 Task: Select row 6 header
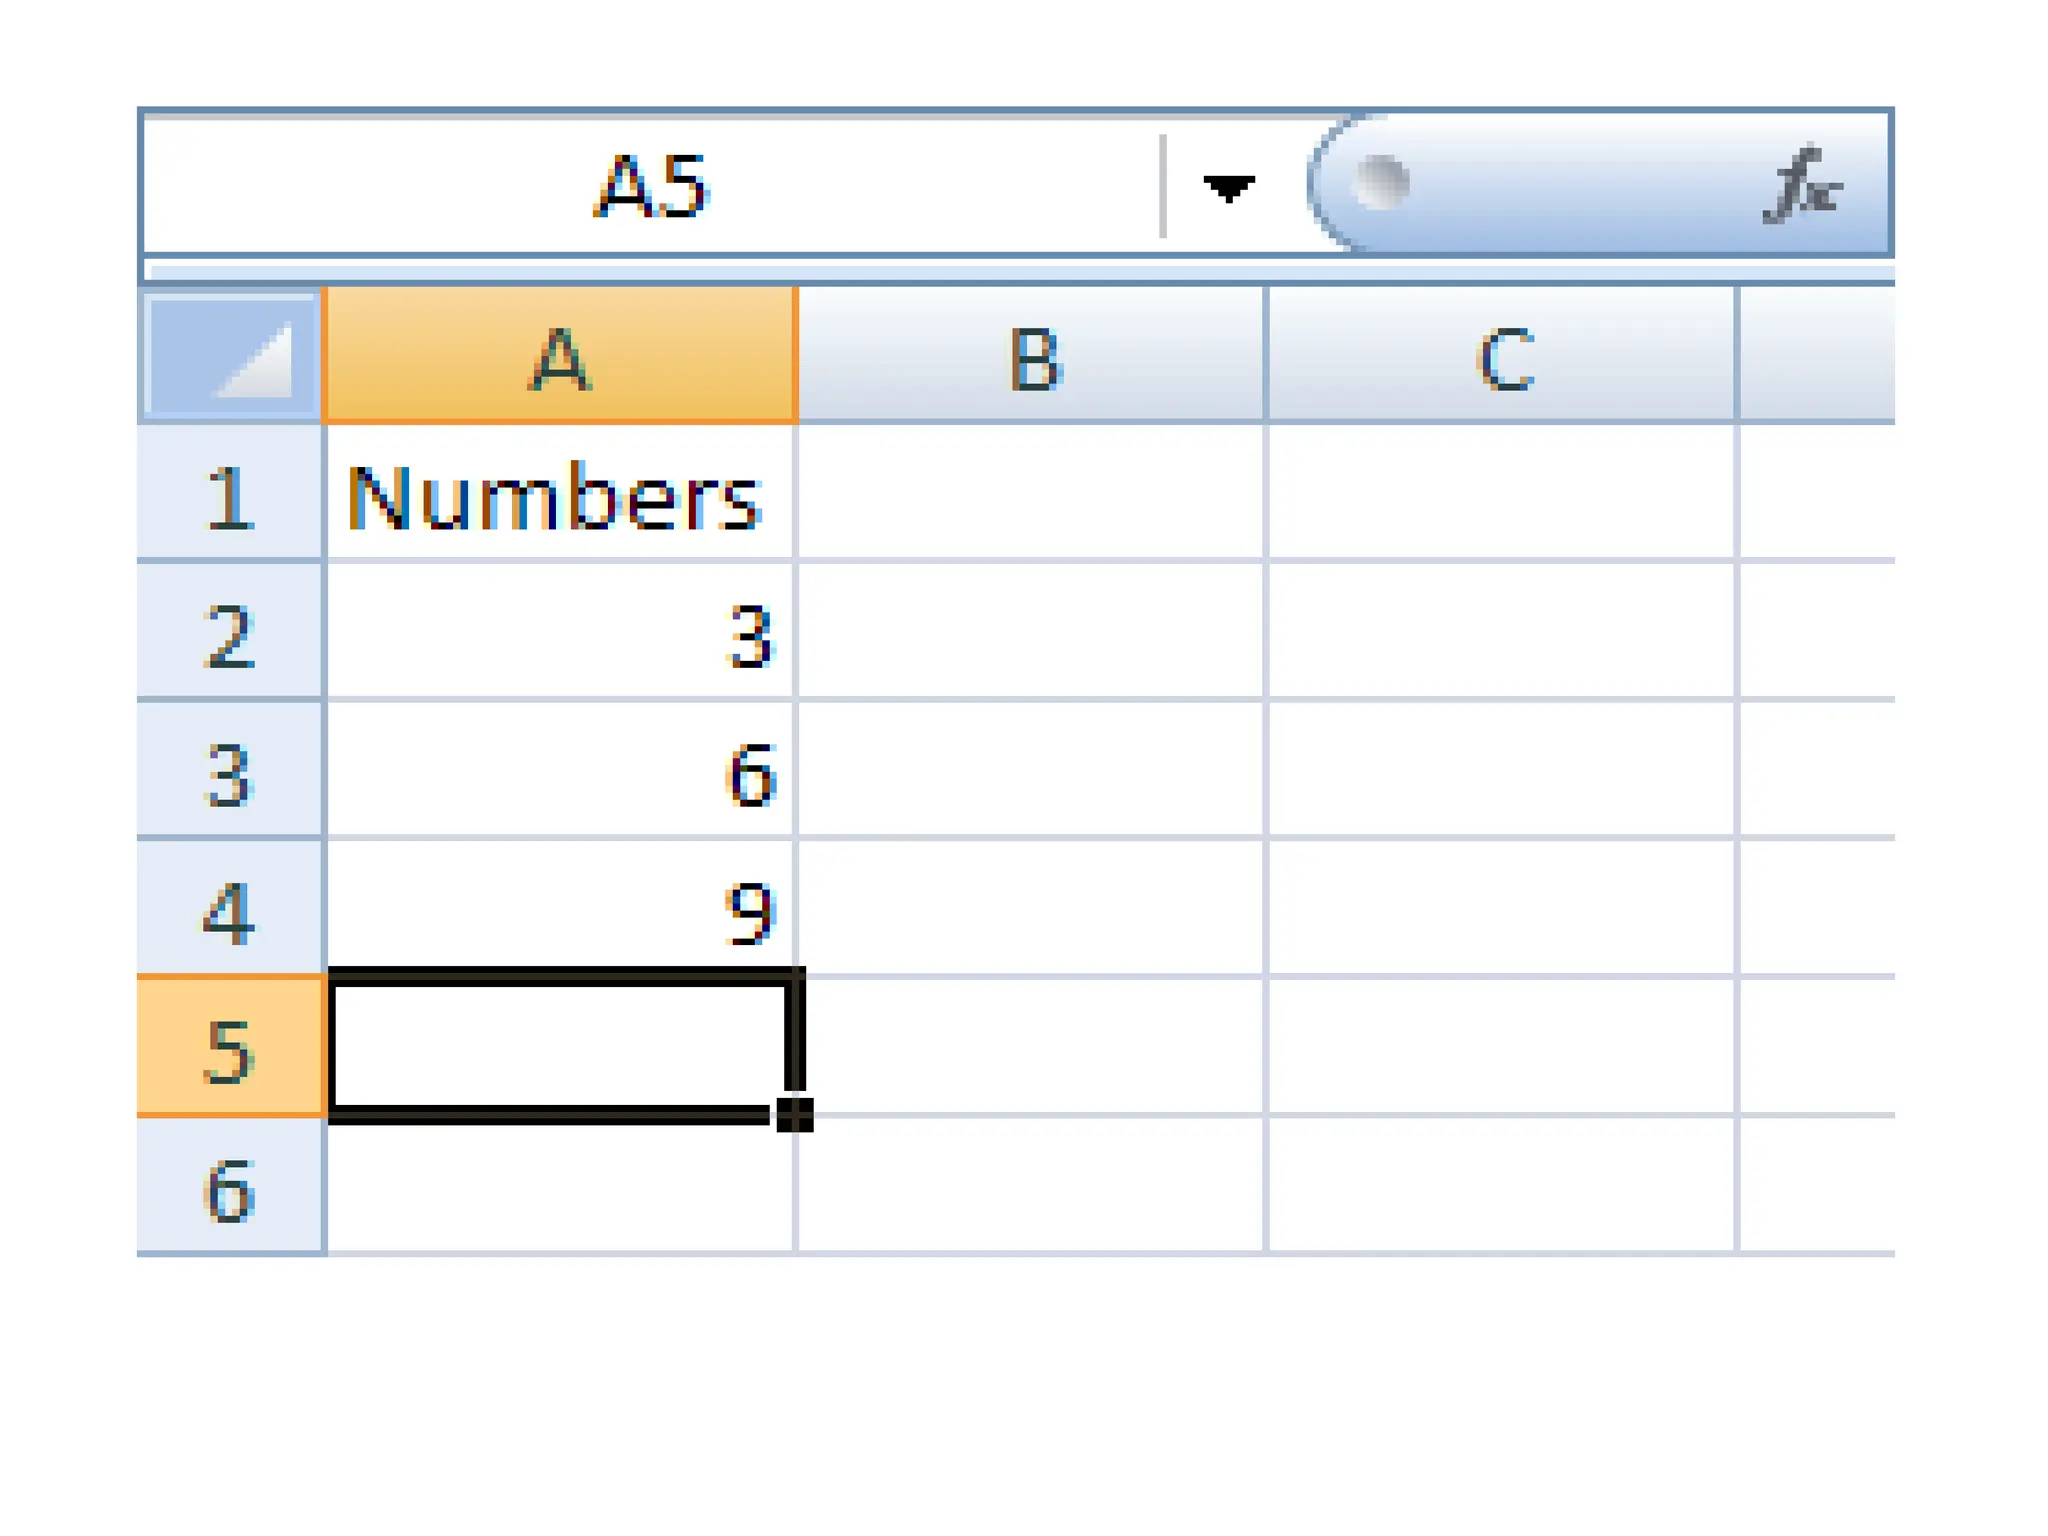(230, 1187)
